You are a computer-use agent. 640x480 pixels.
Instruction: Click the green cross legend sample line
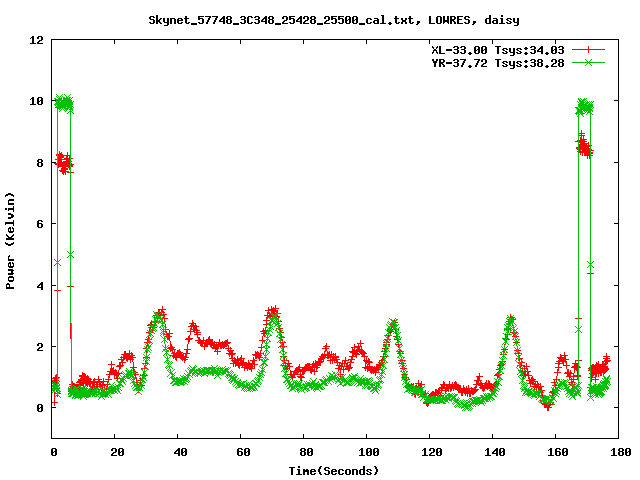(588, 62)
